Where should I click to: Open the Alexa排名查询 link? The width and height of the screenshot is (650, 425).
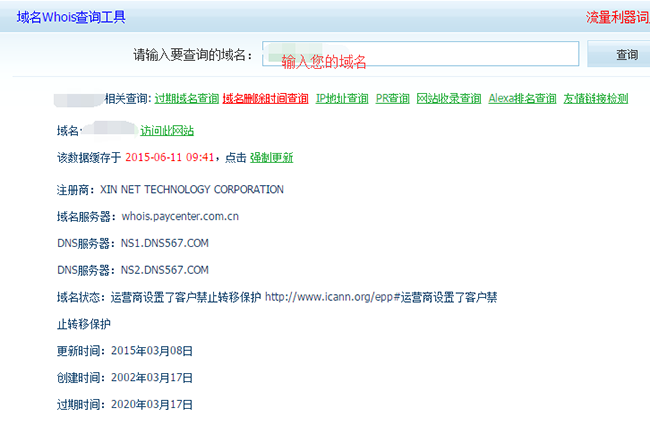(522, 99)
